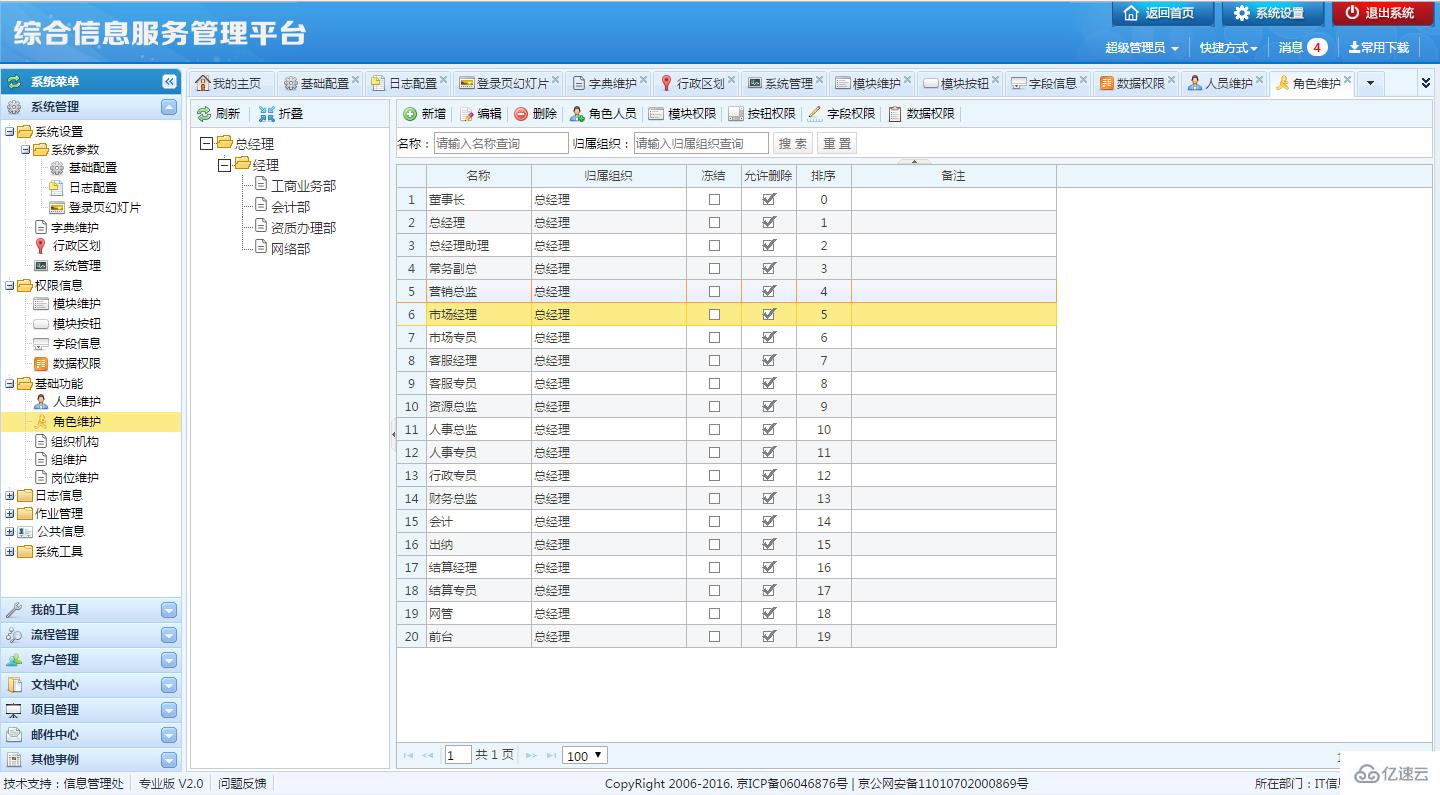Viewport: 1440px width, 795px height.
Task: Open 数据权限 toolbar clipboard icon
Action: tap(895, 114)
